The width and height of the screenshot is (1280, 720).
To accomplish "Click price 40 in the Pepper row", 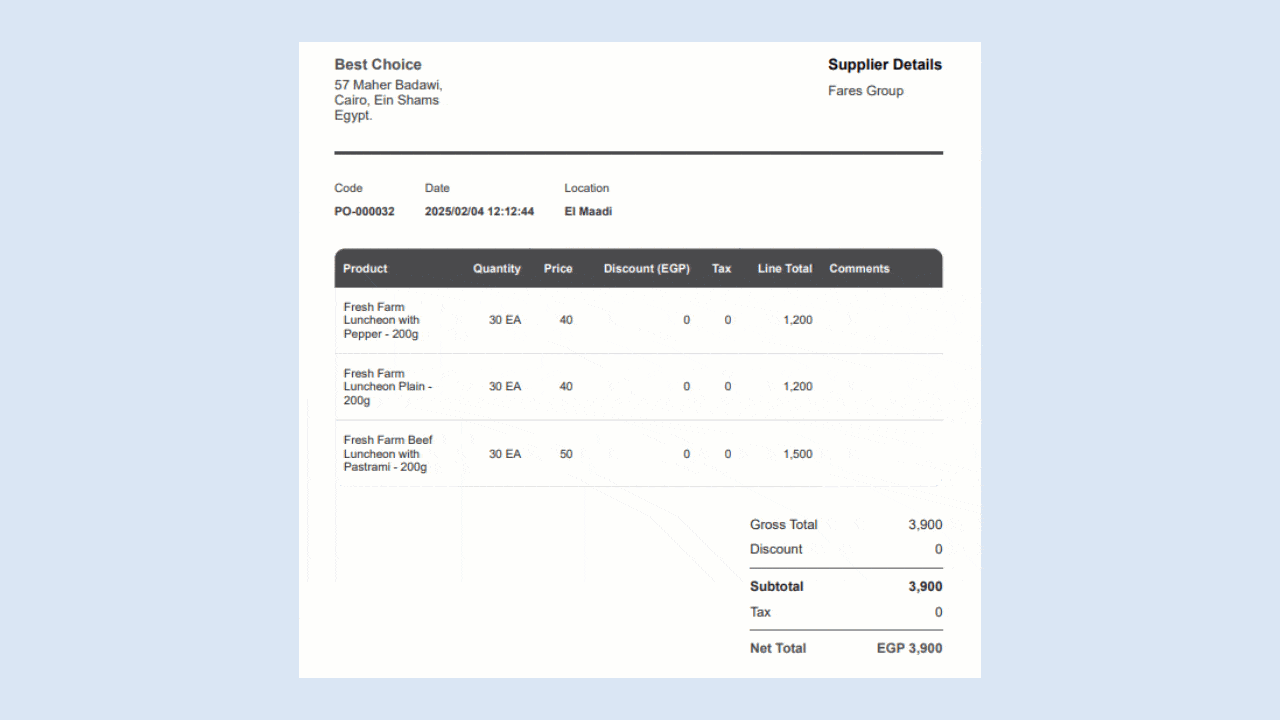I will pyautogui.click(x=566, y=320).
